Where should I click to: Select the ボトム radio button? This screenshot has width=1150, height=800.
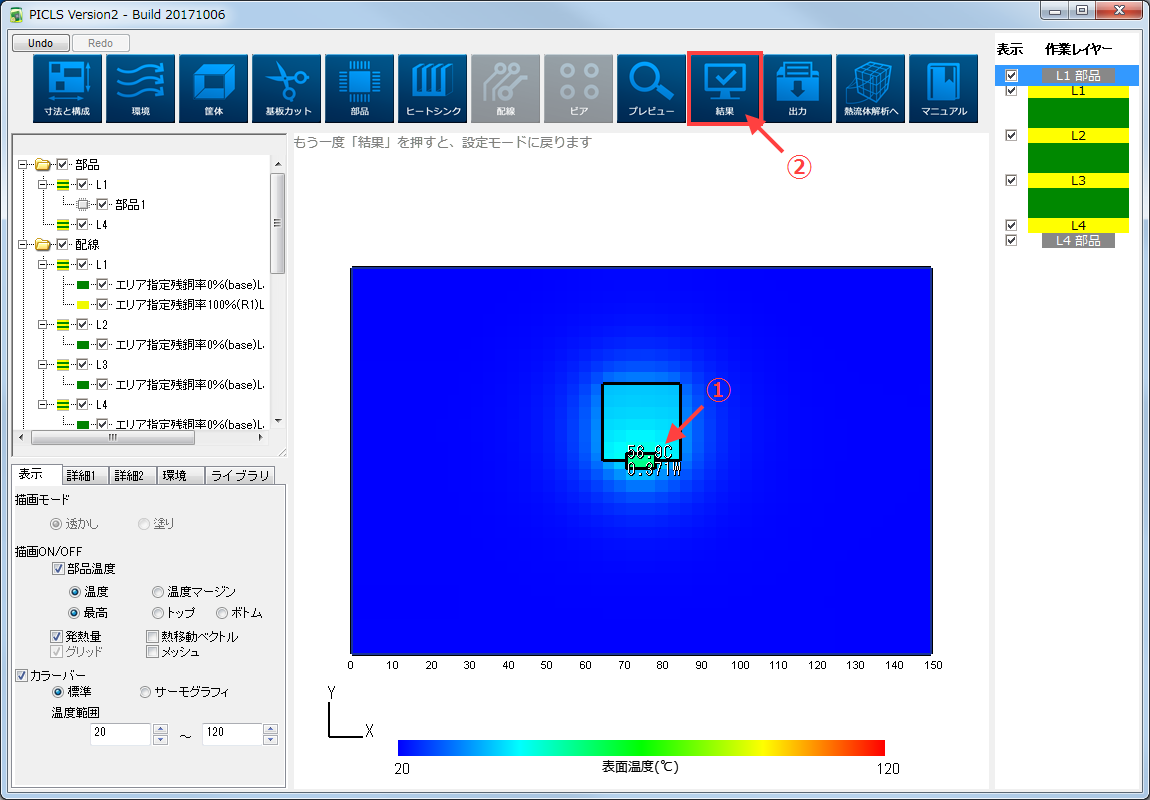point(221,613)
